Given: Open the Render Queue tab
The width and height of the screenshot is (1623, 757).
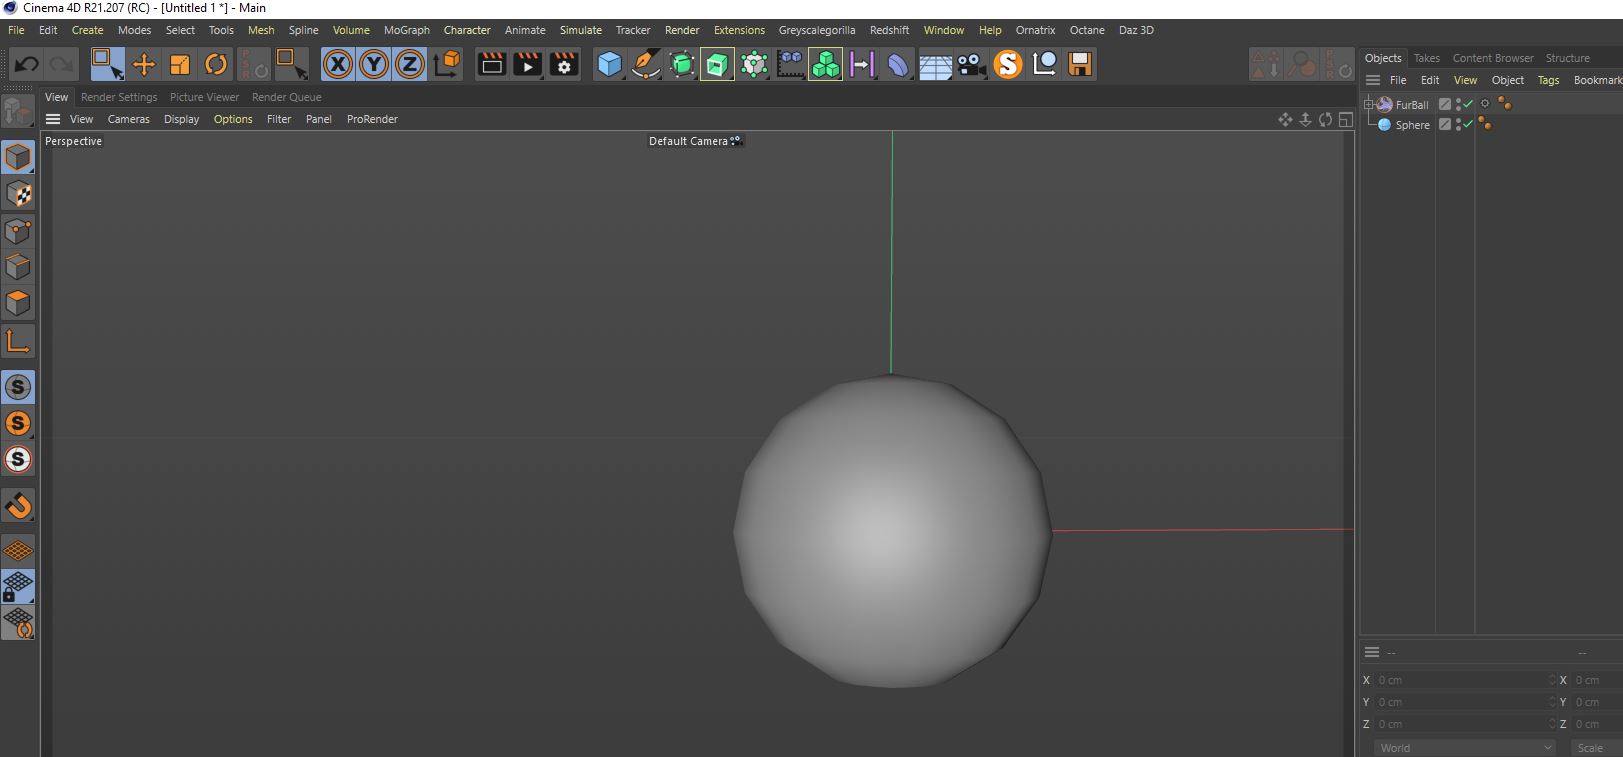Looking at the screenshot, I should click(x=286, y=97).
